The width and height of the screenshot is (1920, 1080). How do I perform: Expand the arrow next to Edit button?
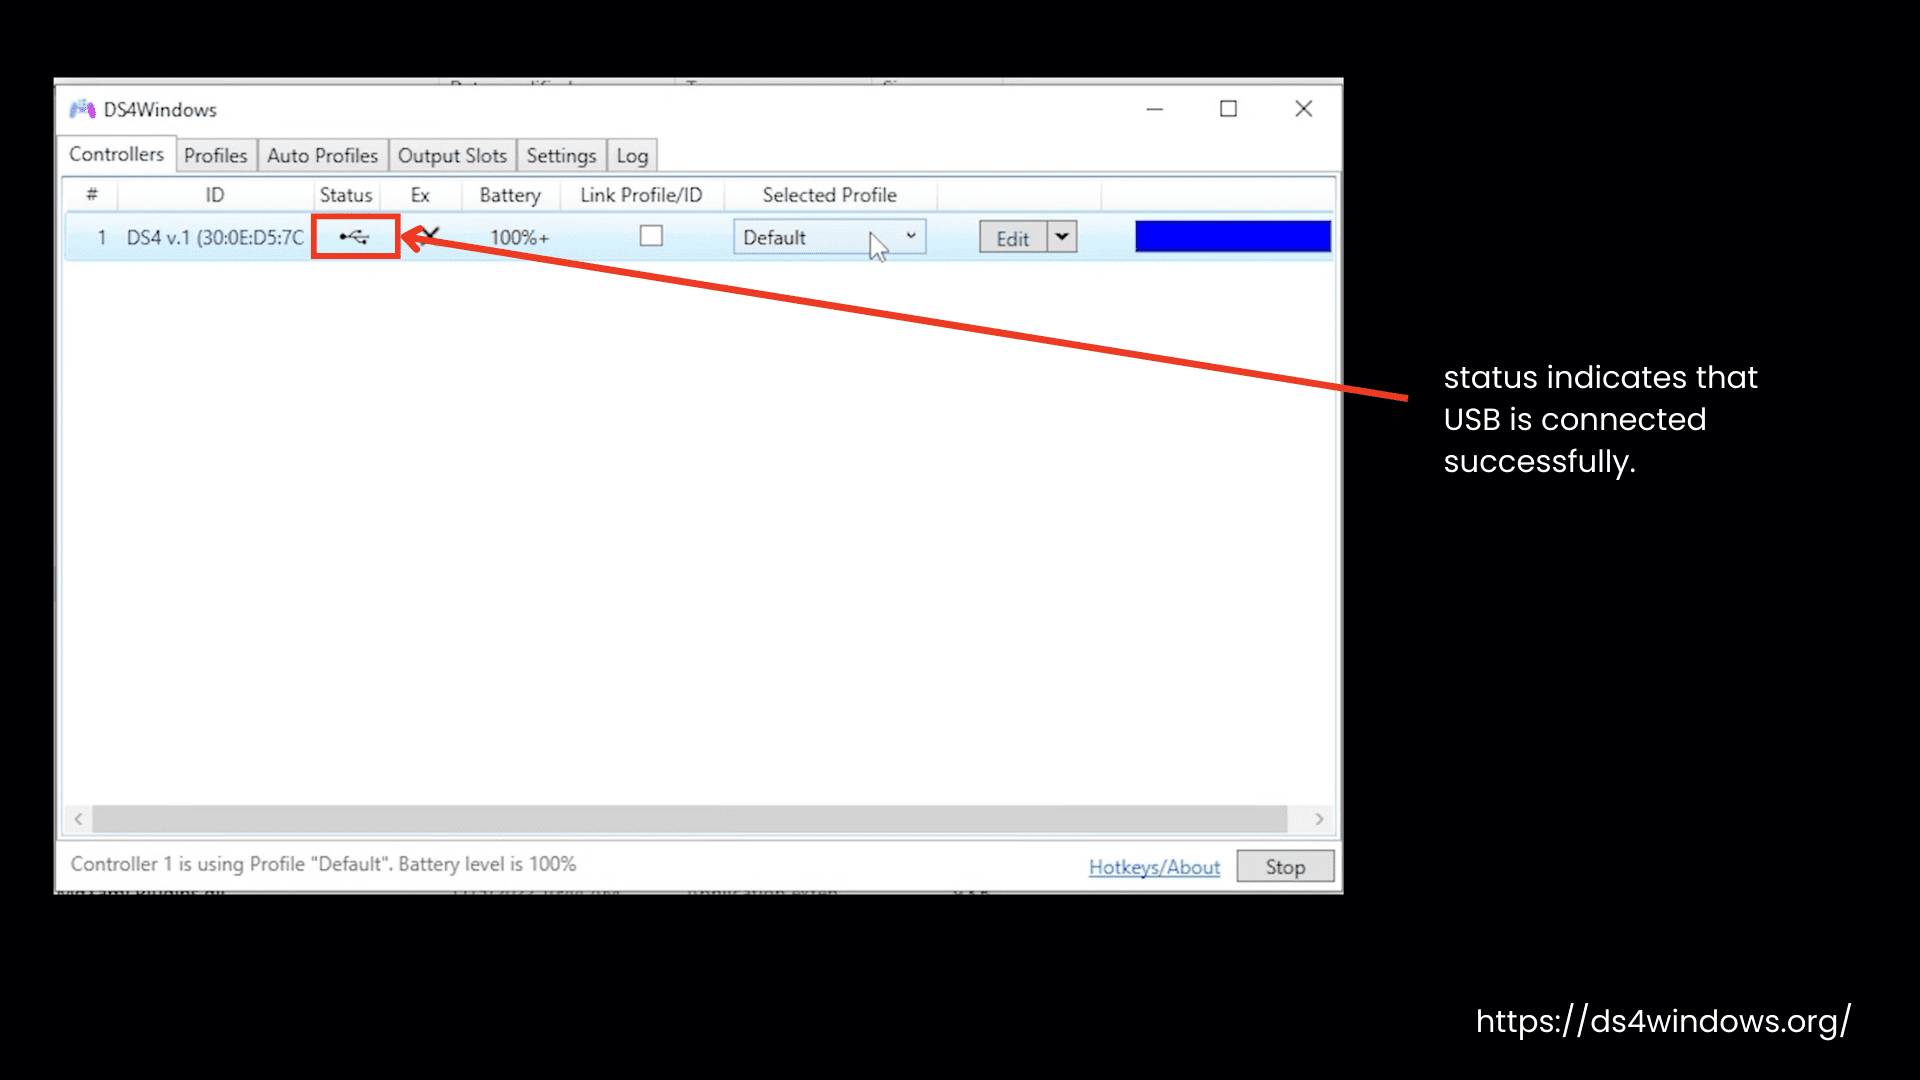[x=1062, y=237]
